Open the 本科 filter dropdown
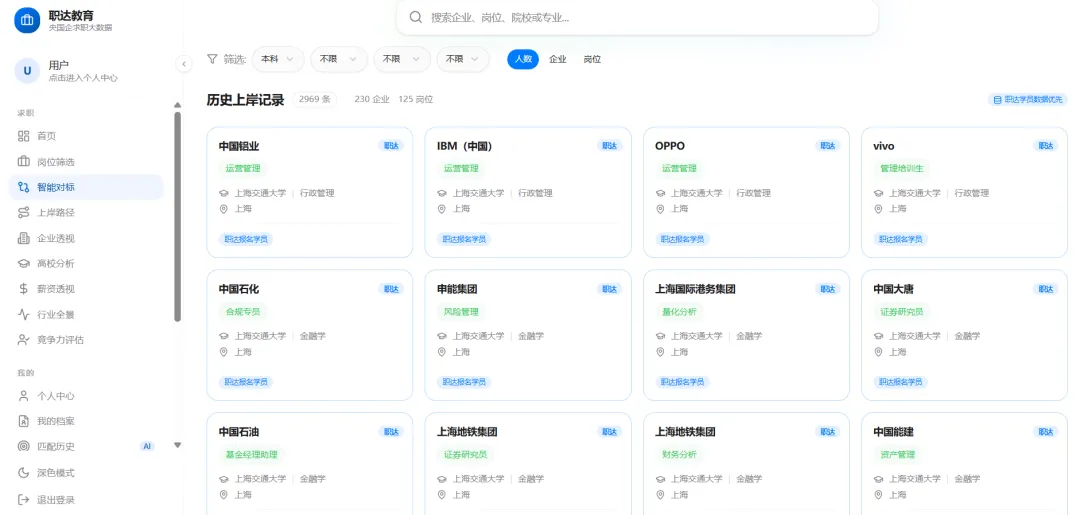The image size is (1080, 515). click(278, 59)
